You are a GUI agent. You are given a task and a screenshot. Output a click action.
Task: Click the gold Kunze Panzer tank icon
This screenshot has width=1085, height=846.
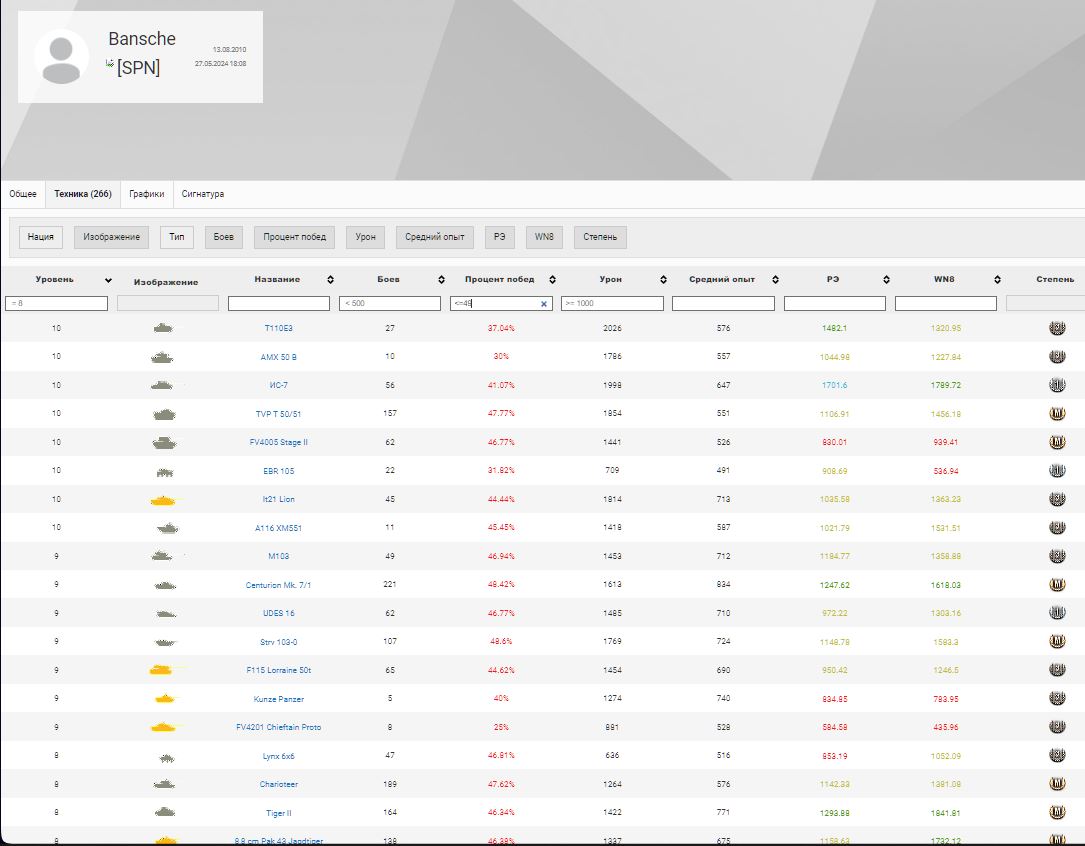click(165, 699)
